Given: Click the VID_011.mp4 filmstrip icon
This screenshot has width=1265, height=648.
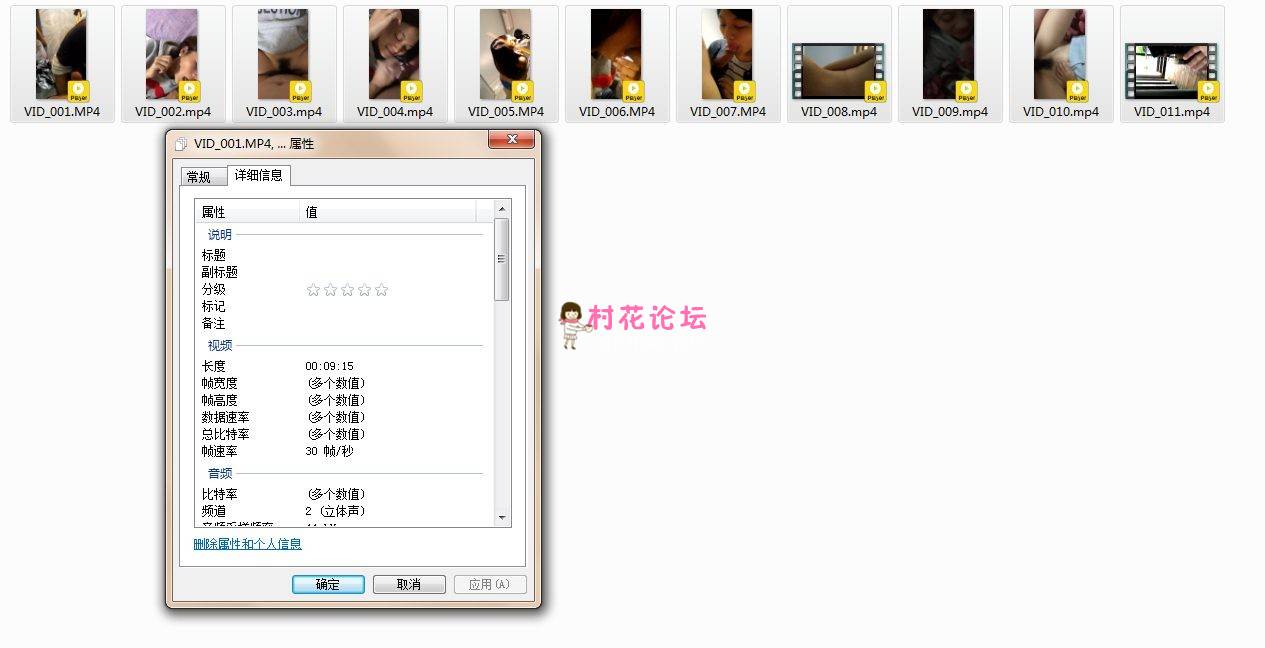Looking at the screenshot, I should point(1171,70).
